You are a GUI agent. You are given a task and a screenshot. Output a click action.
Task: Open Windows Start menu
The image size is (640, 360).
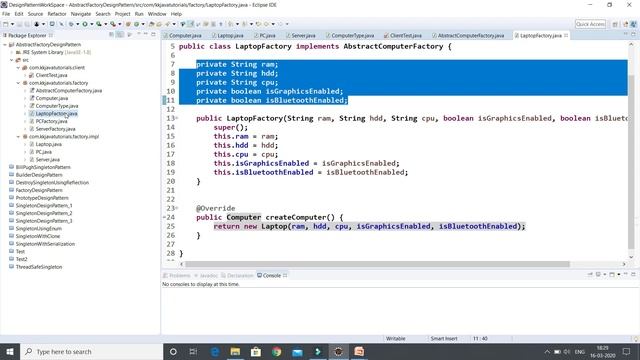(10, 351)
